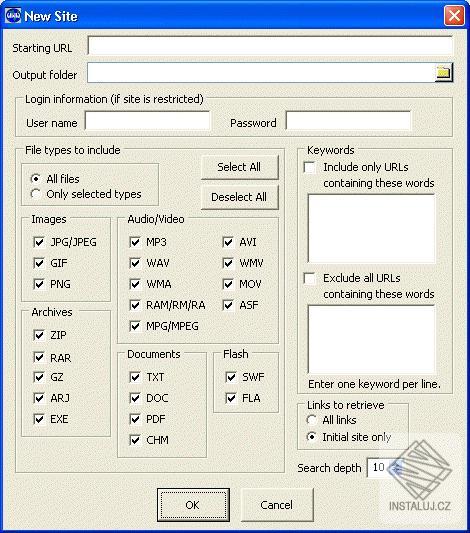Uncheck the ZIP archive type
This screenshot has height=533, width=470.
39,335
